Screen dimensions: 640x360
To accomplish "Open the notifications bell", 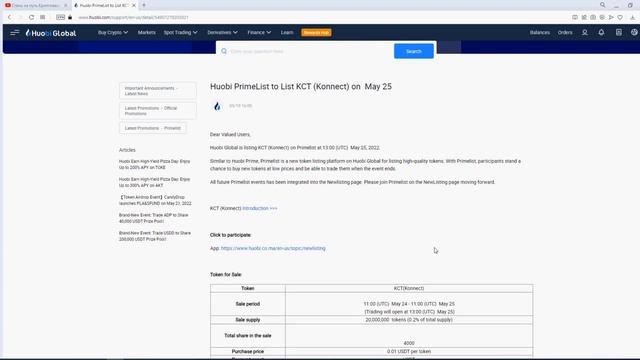I will 601,32.
